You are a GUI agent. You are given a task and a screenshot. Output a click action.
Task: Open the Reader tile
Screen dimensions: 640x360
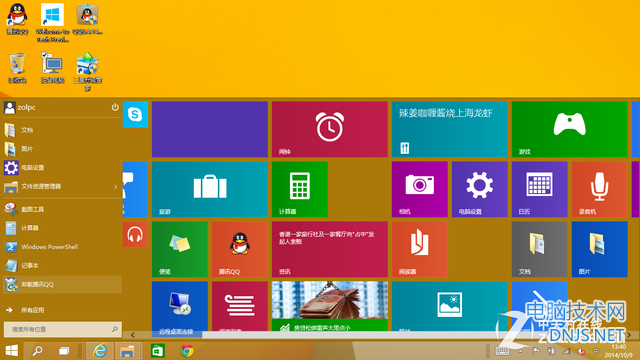coord(420,249)
